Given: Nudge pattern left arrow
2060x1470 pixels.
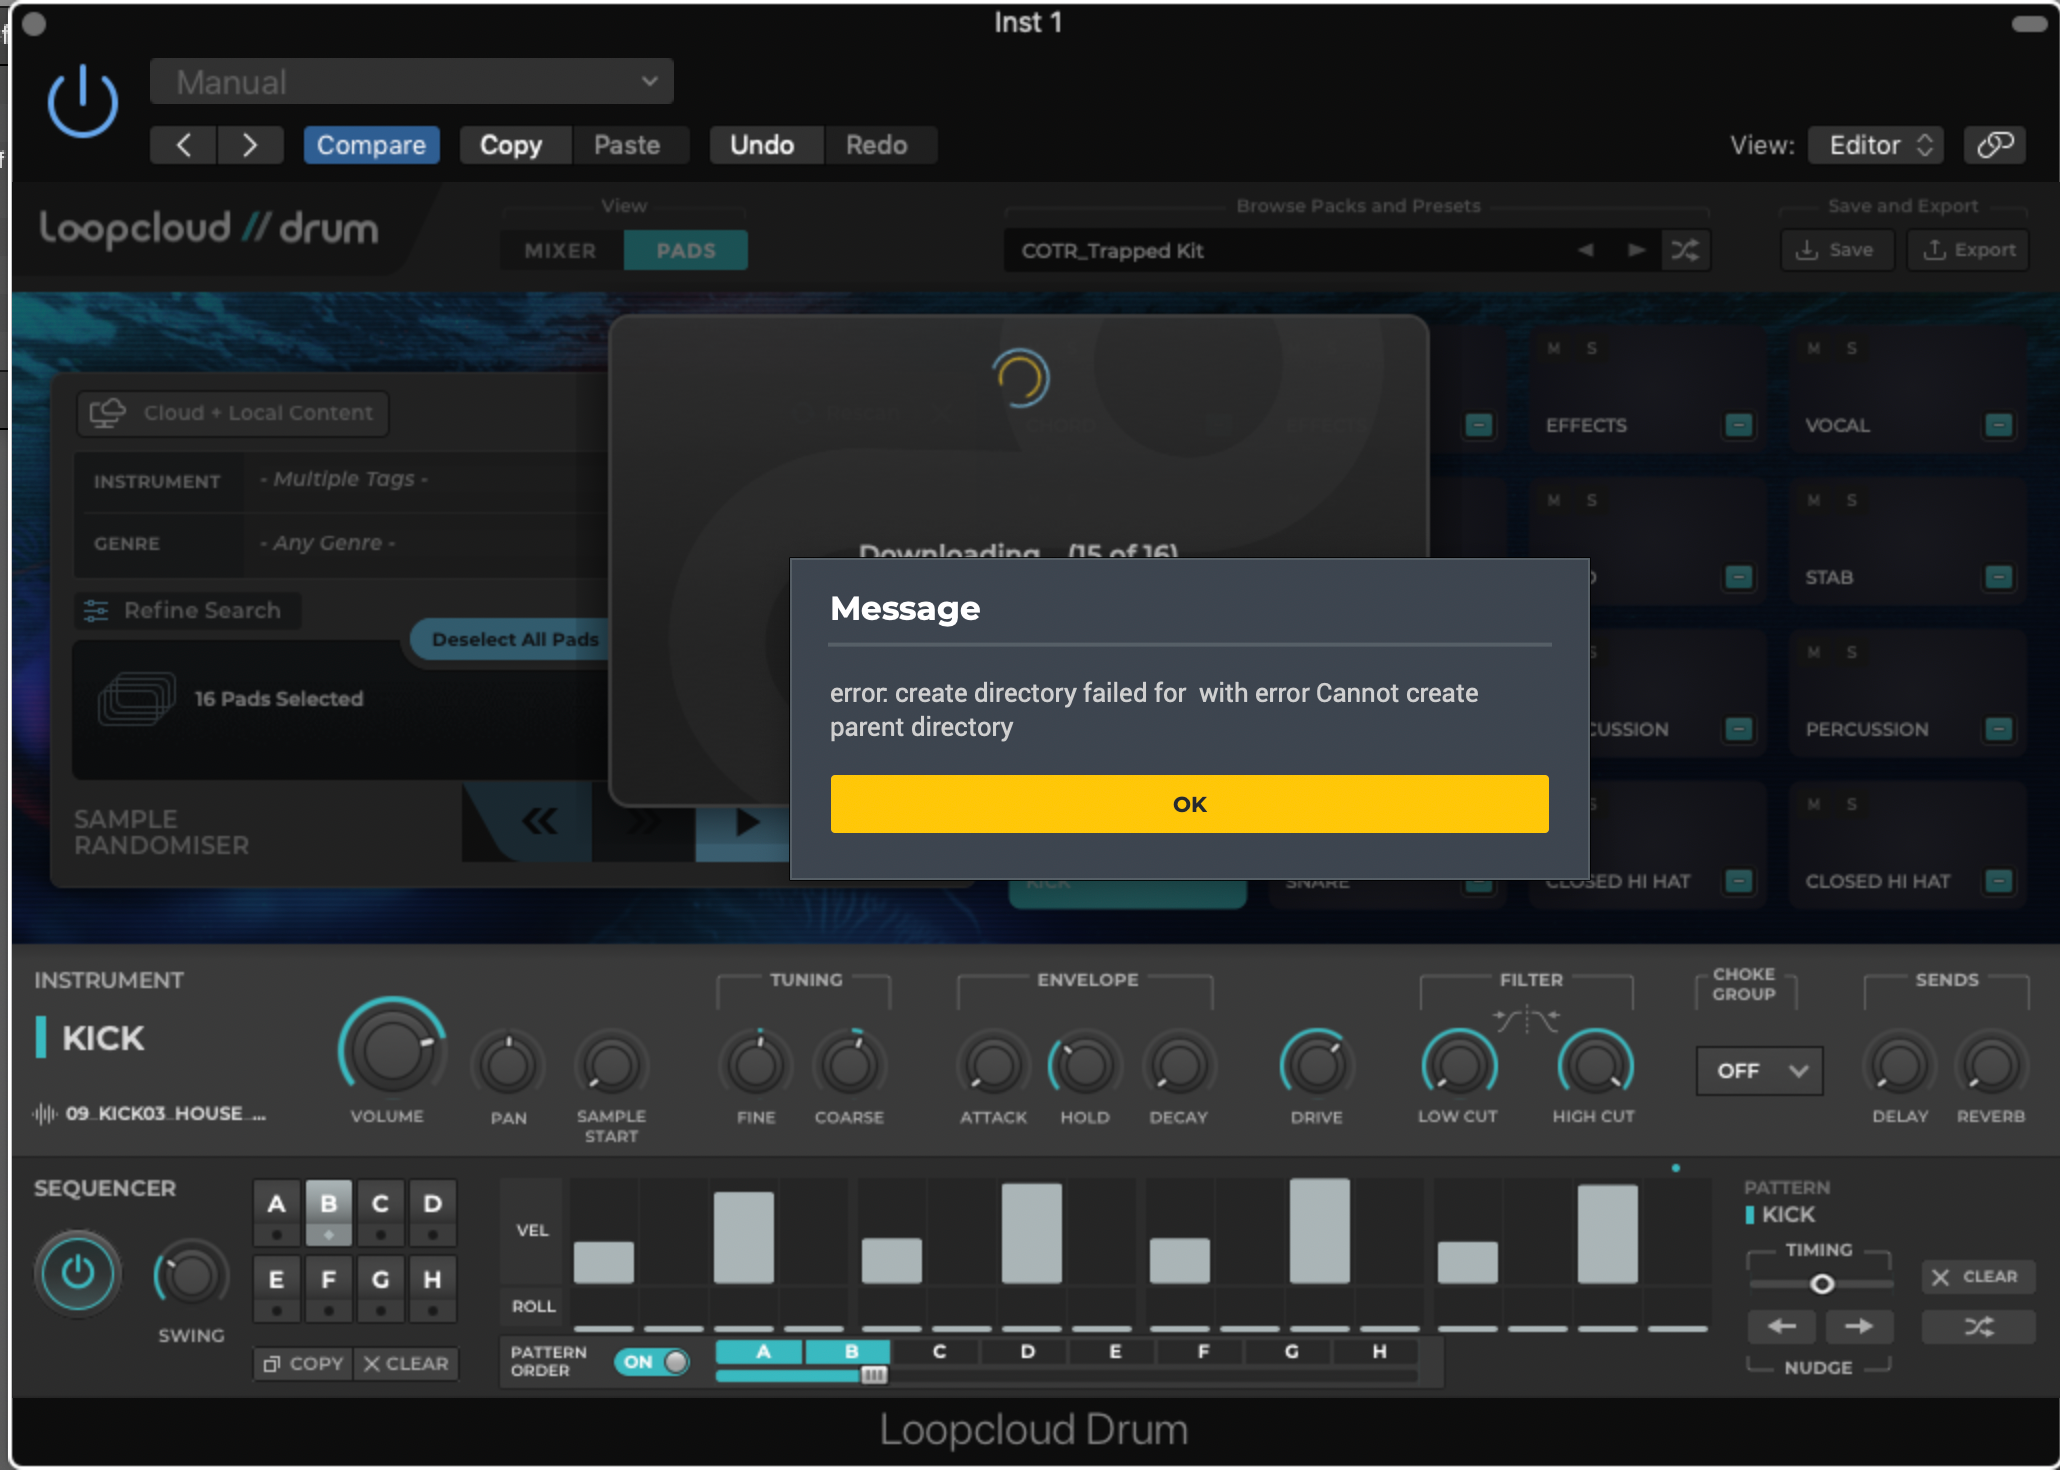Looking at the screenshot, I should (x=1782, y=1327).
